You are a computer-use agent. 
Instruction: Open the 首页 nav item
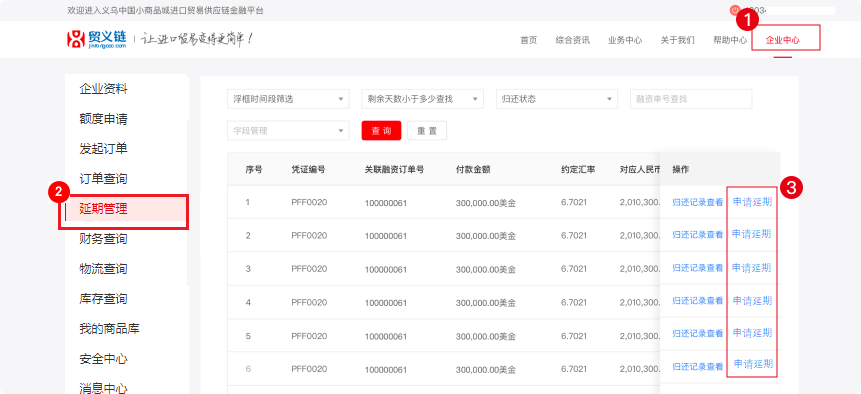528,40
